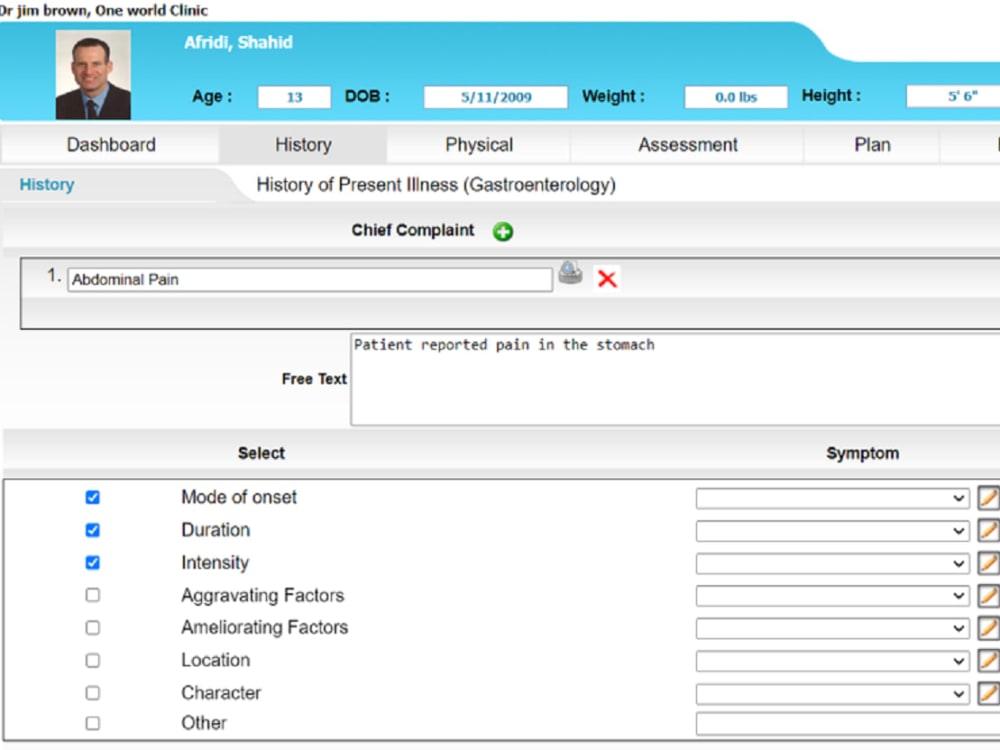Select the Plan tab
This screenshot has width=1000, height=750.
(x=871, y=144)
